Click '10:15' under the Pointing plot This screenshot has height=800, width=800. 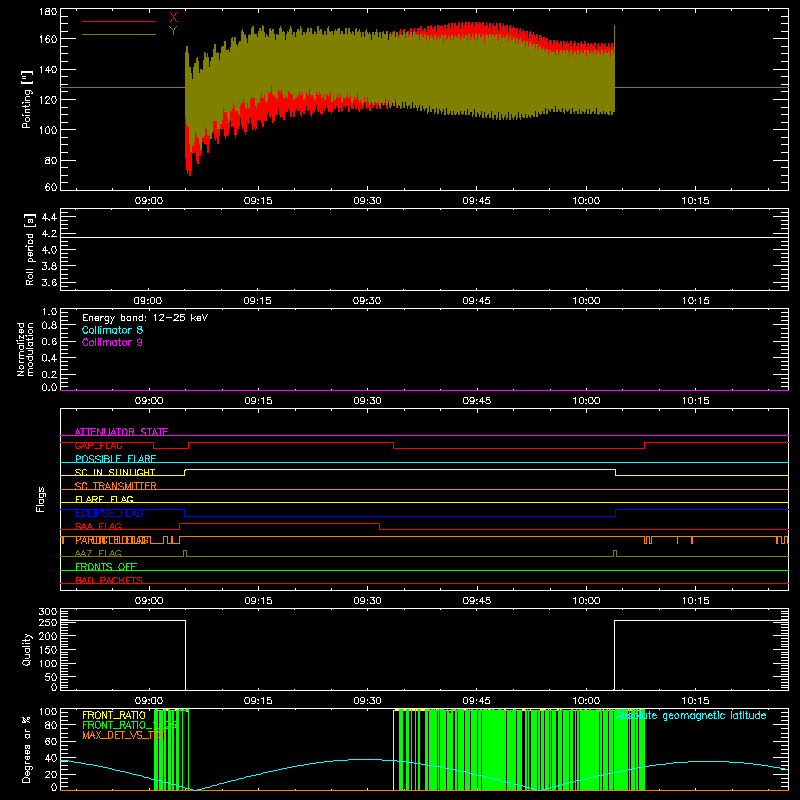point(695,201)
